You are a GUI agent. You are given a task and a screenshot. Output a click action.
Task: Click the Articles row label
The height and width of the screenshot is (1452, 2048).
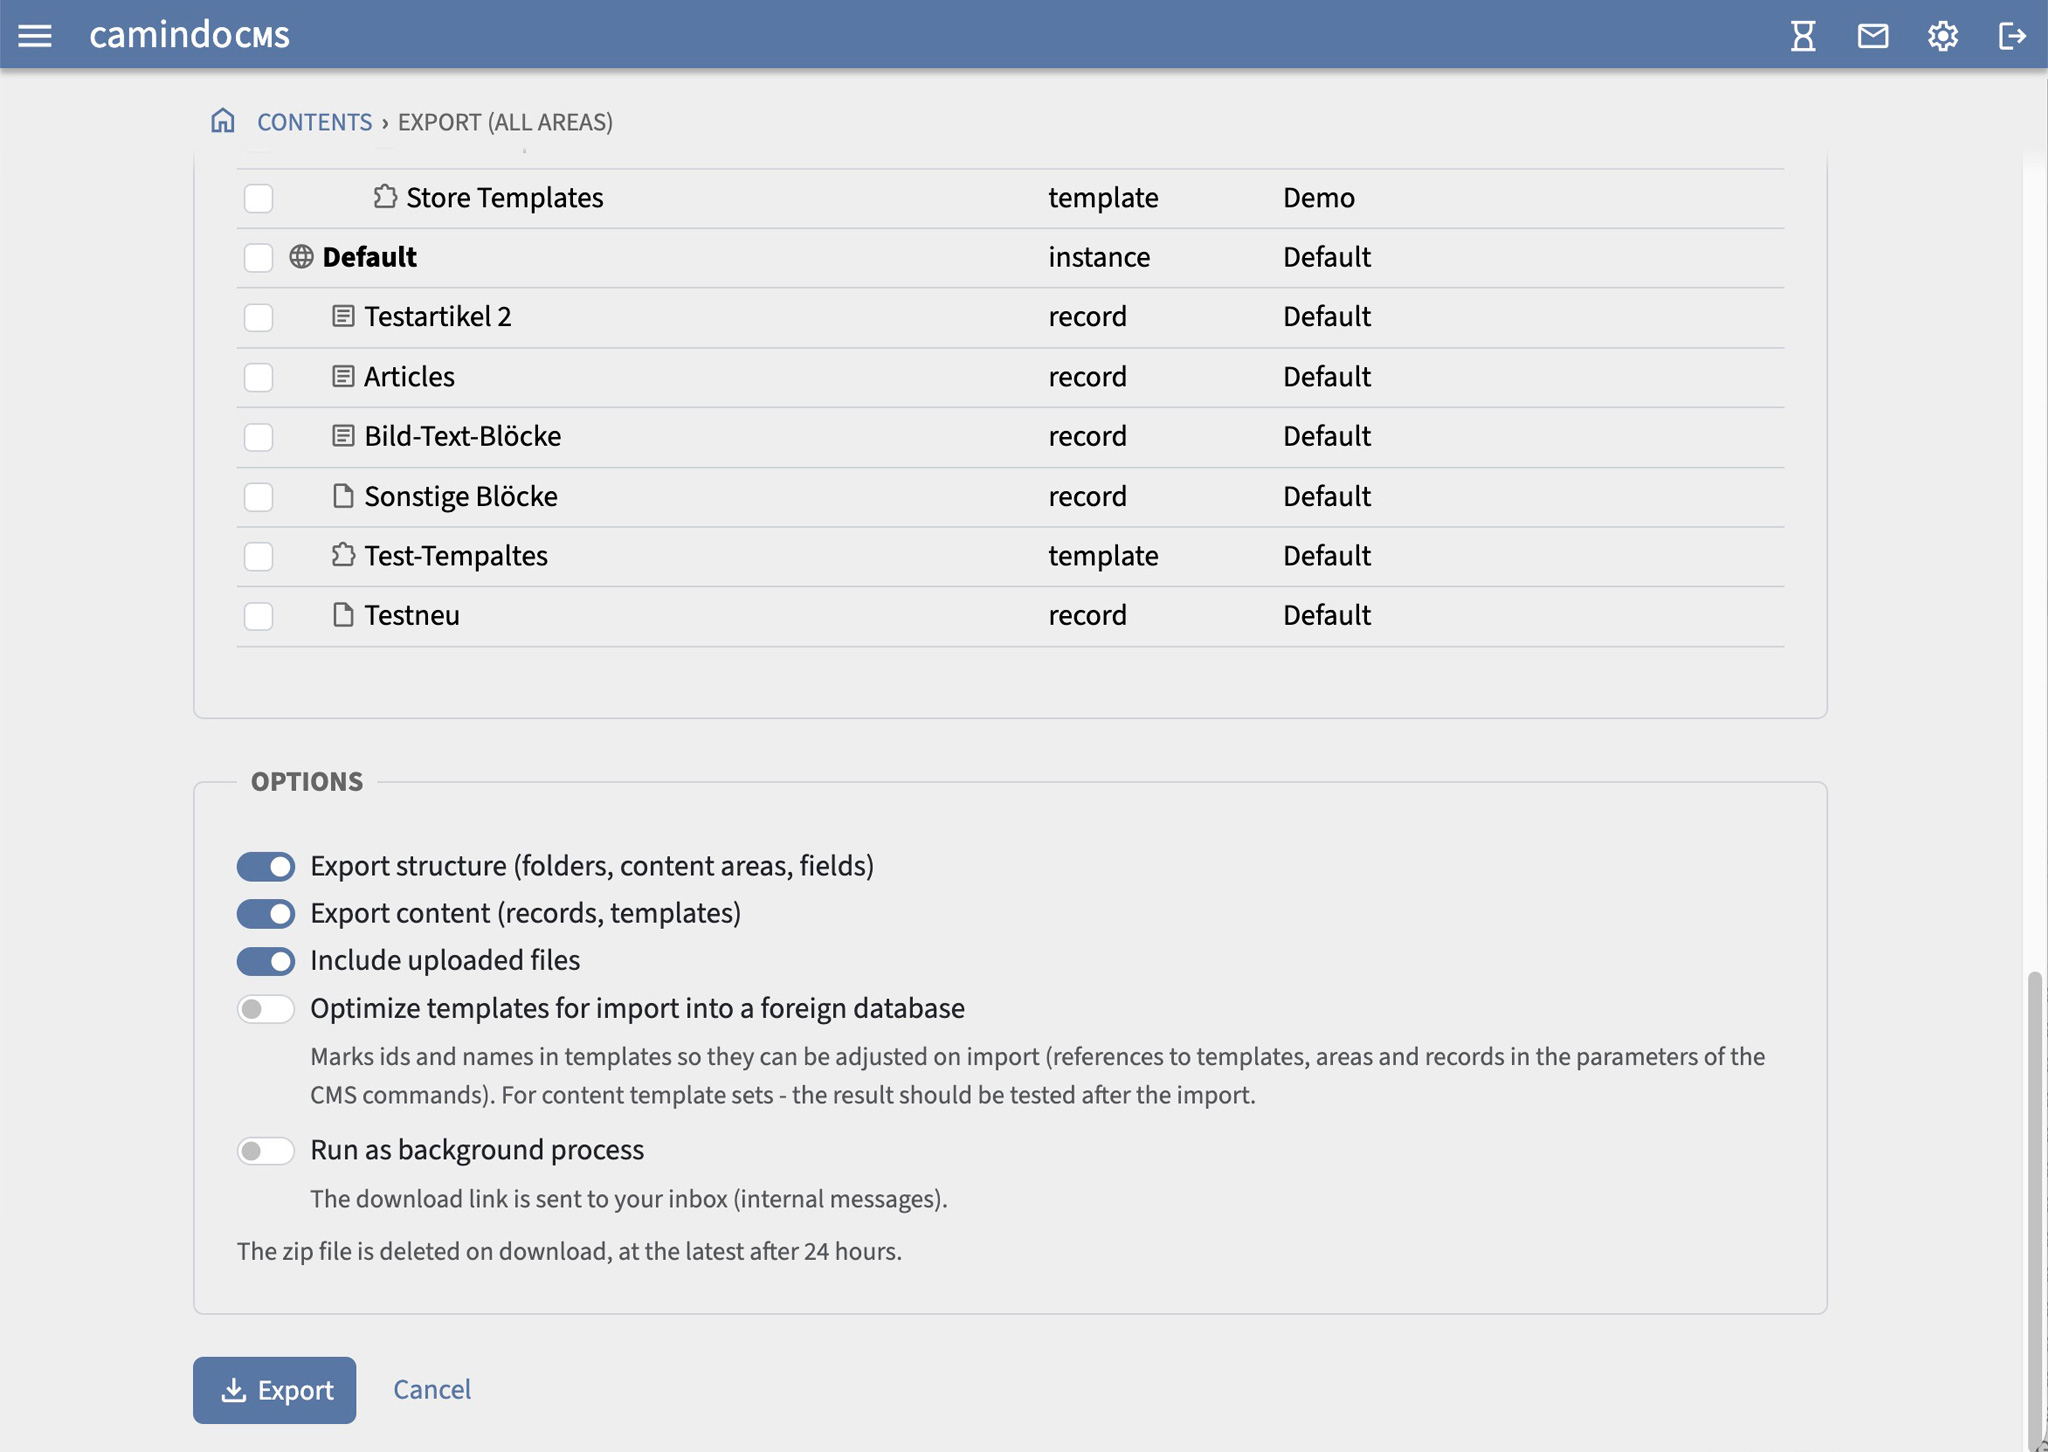point(409,376)
